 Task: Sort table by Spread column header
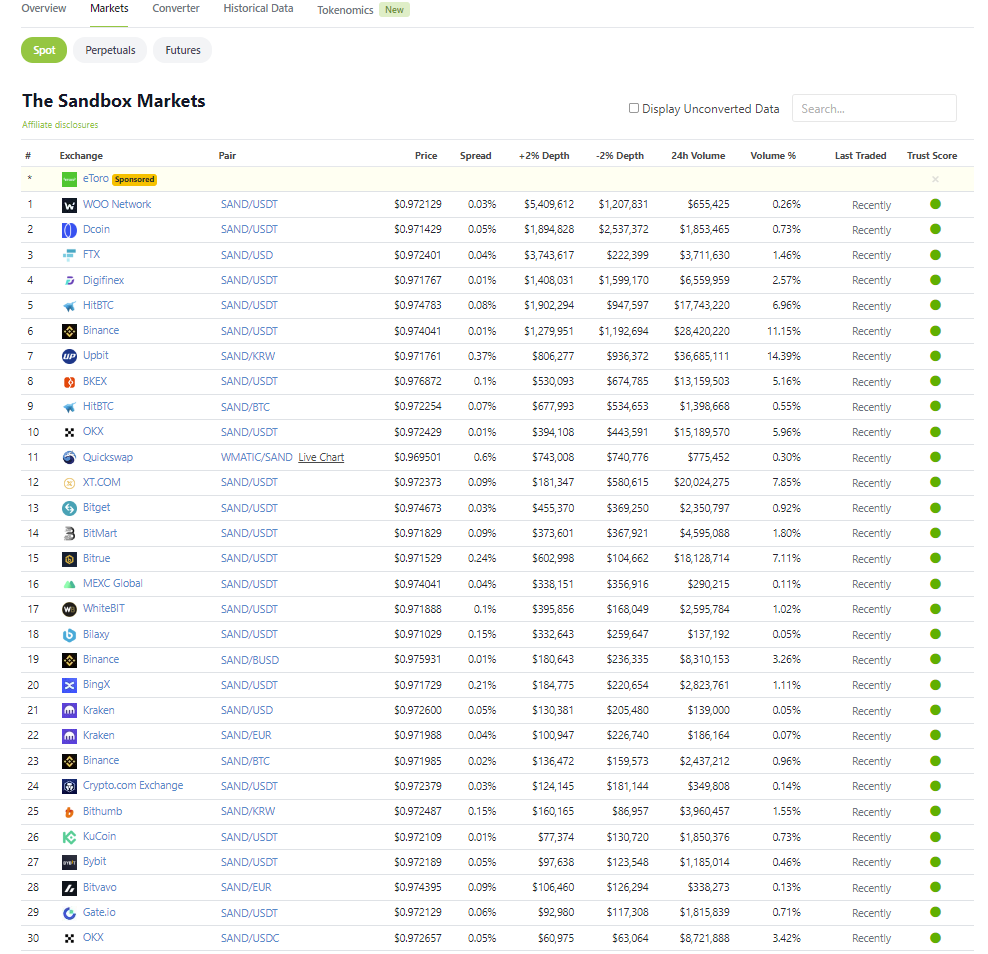tap(475, 156)
